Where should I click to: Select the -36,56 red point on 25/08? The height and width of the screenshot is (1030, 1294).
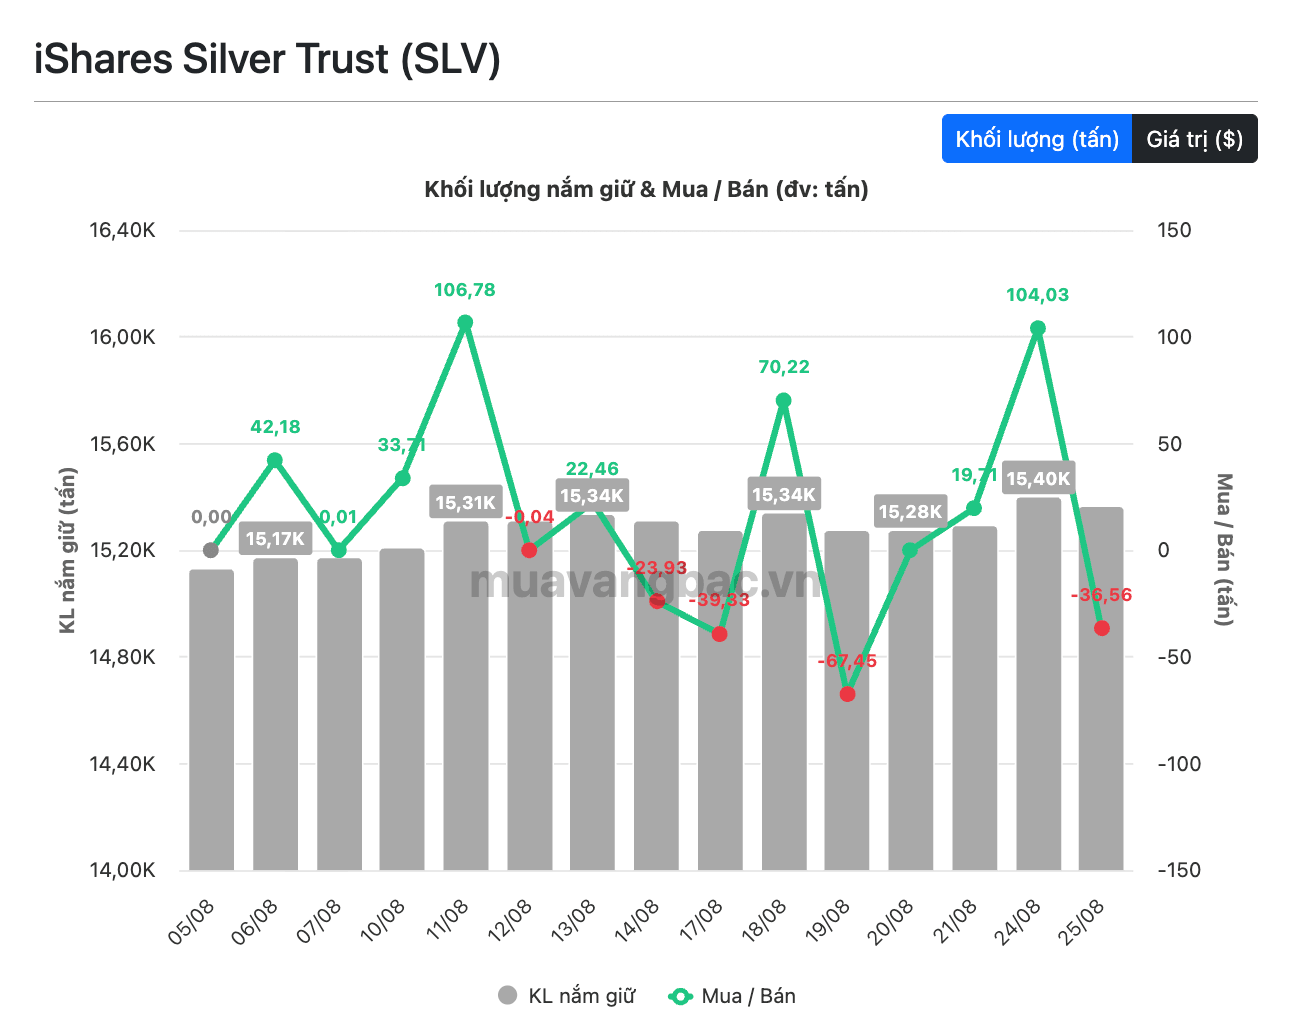[x=1102, y=628]
